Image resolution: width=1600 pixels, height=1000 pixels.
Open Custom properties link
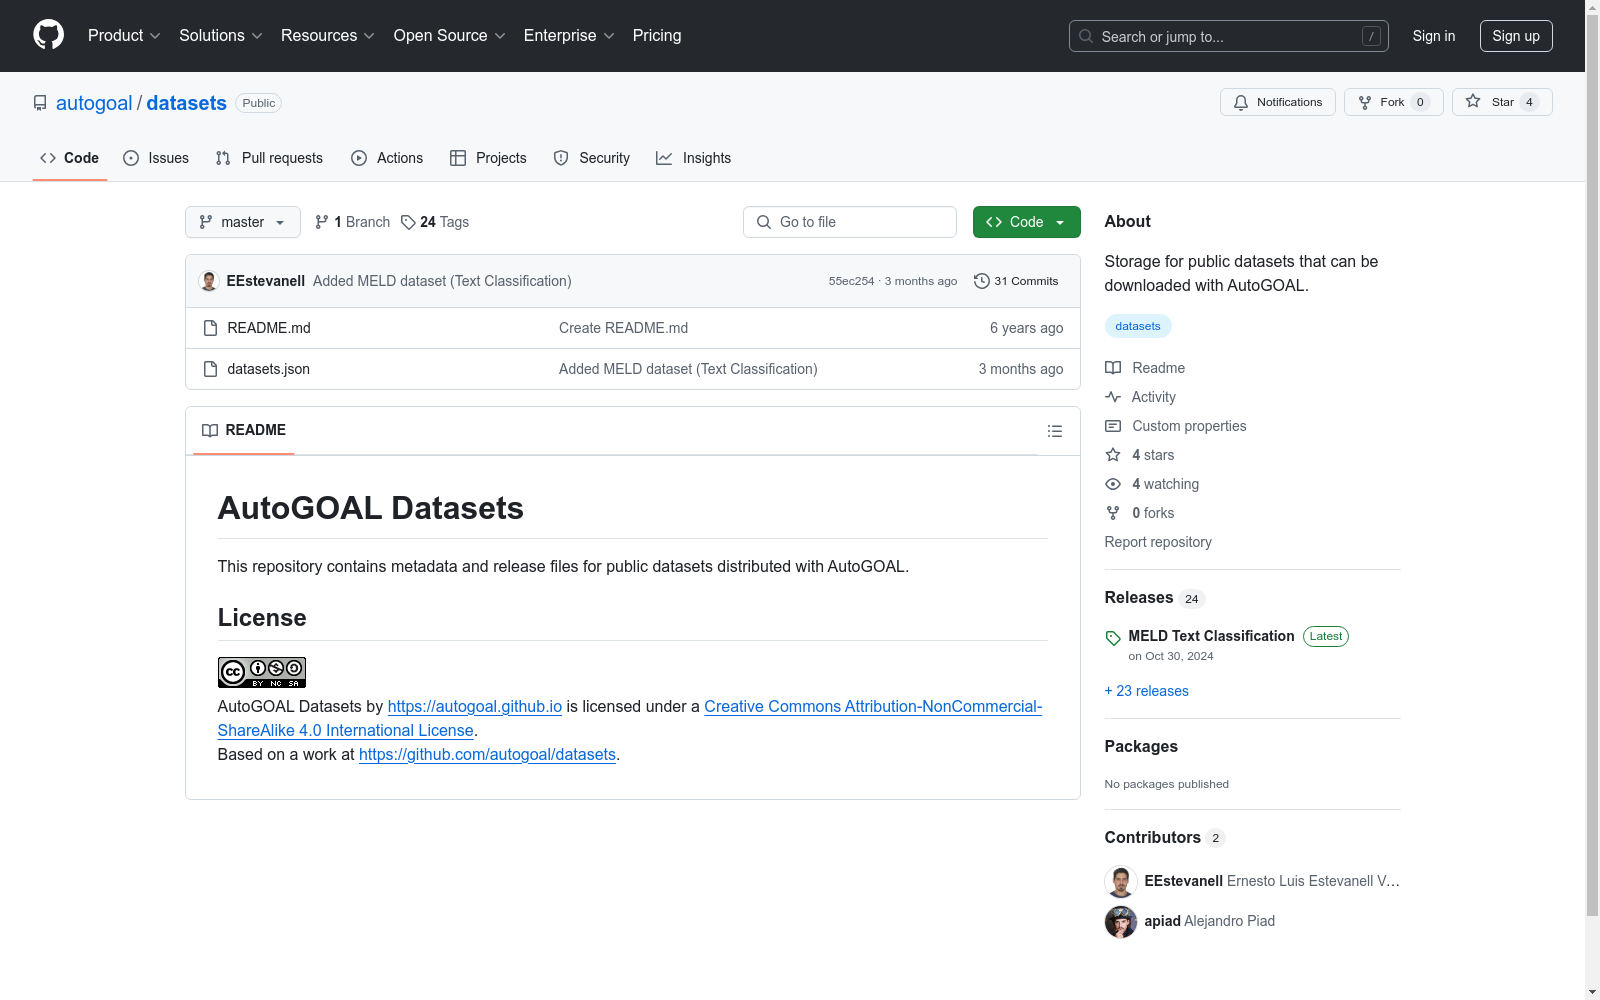coord(1176,426)
